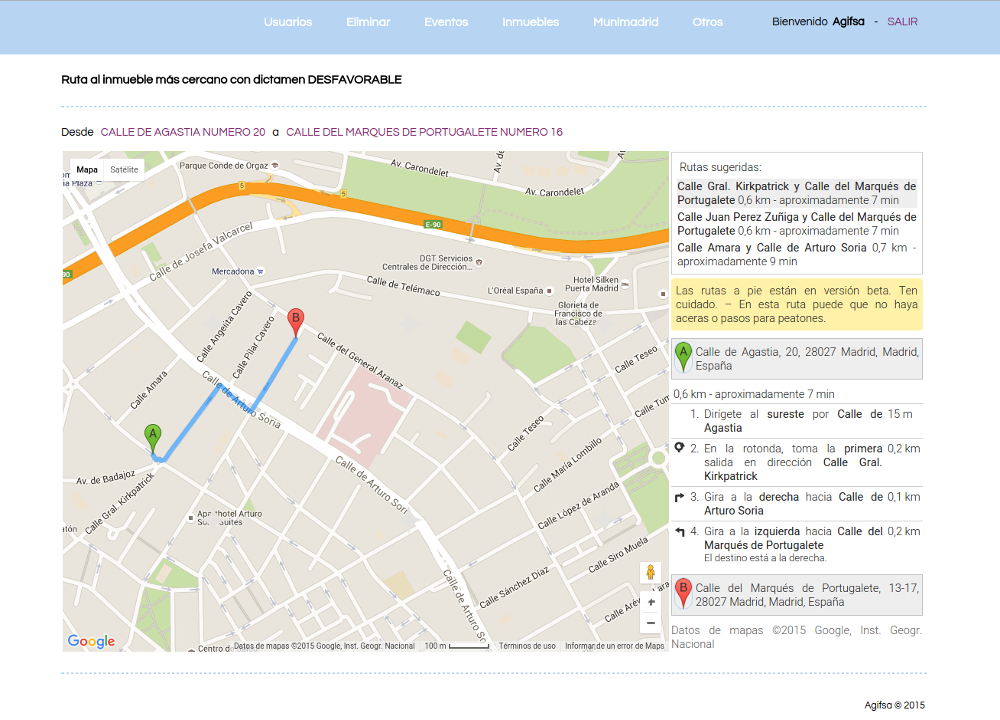This screenshot has width=1000, height=720.
Task: Click the red marker B on the map
Action: (295, 321)
